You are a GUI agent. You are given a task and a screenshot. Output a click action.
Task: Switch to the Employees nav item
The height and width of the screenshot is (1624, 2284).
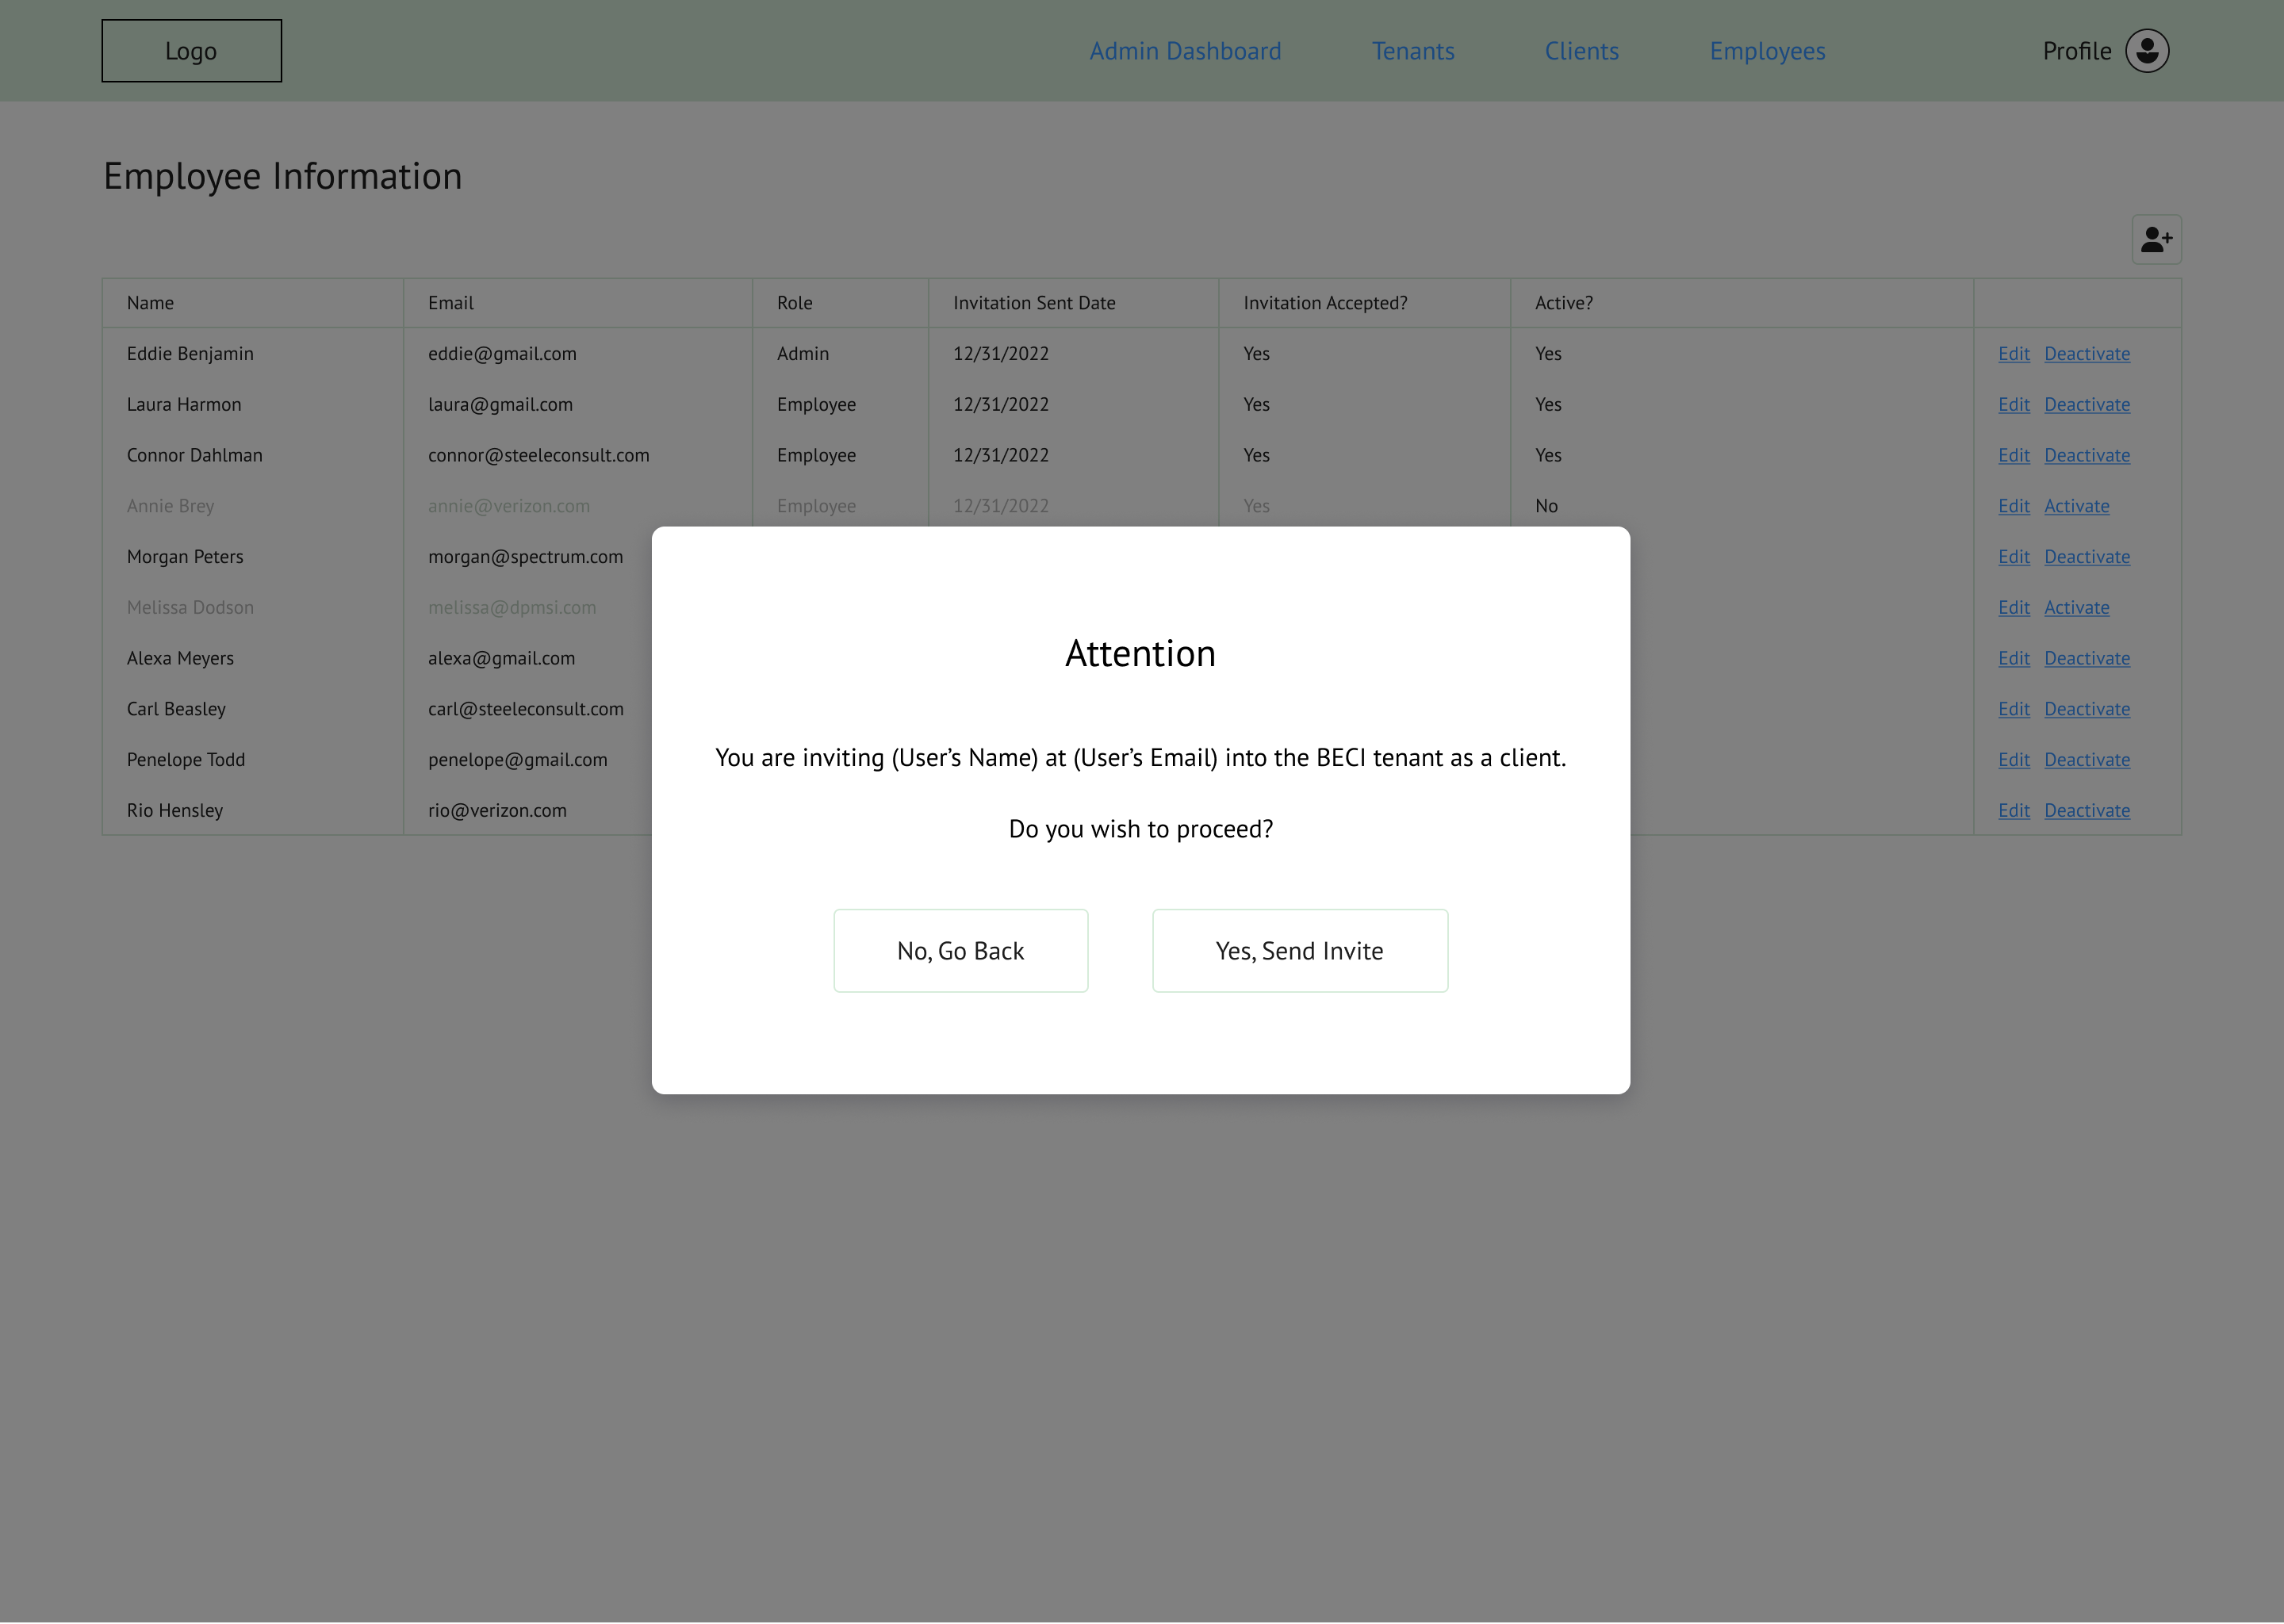point(1767,51)
